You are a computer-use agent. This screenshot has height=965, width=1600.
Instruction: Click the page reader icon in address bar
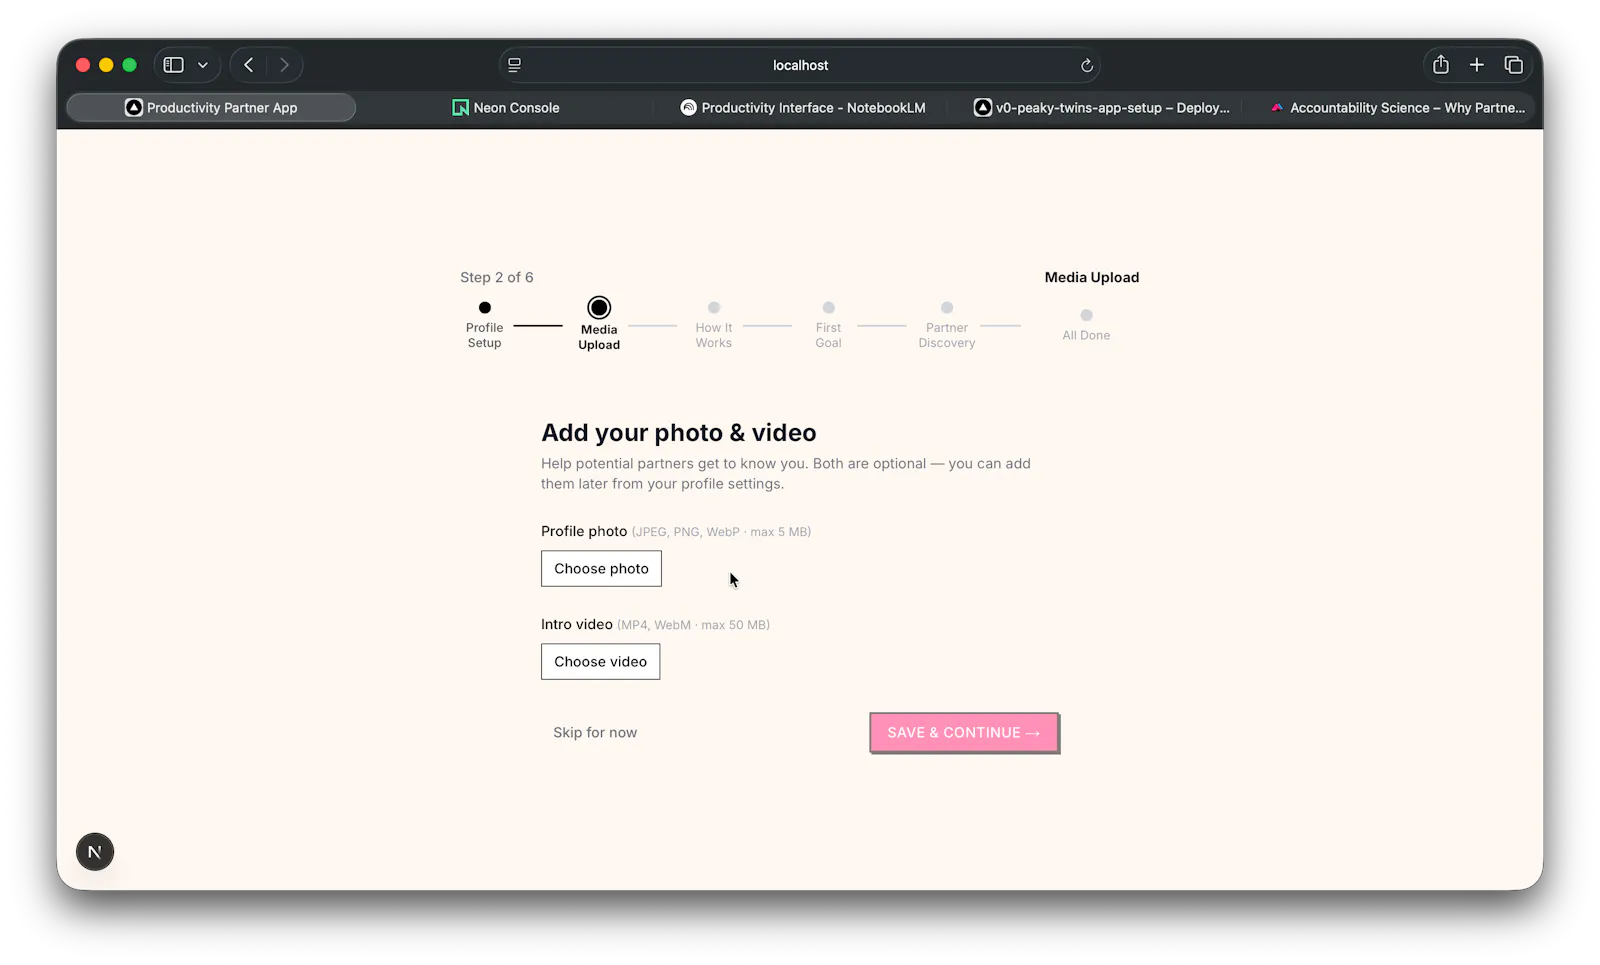click(x=515, y=65)
